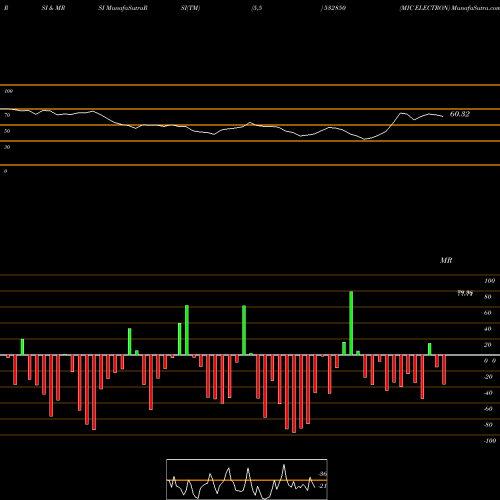Click the SI & MR header text
This screenshot has width=500, height=500.
click(53, 8)
